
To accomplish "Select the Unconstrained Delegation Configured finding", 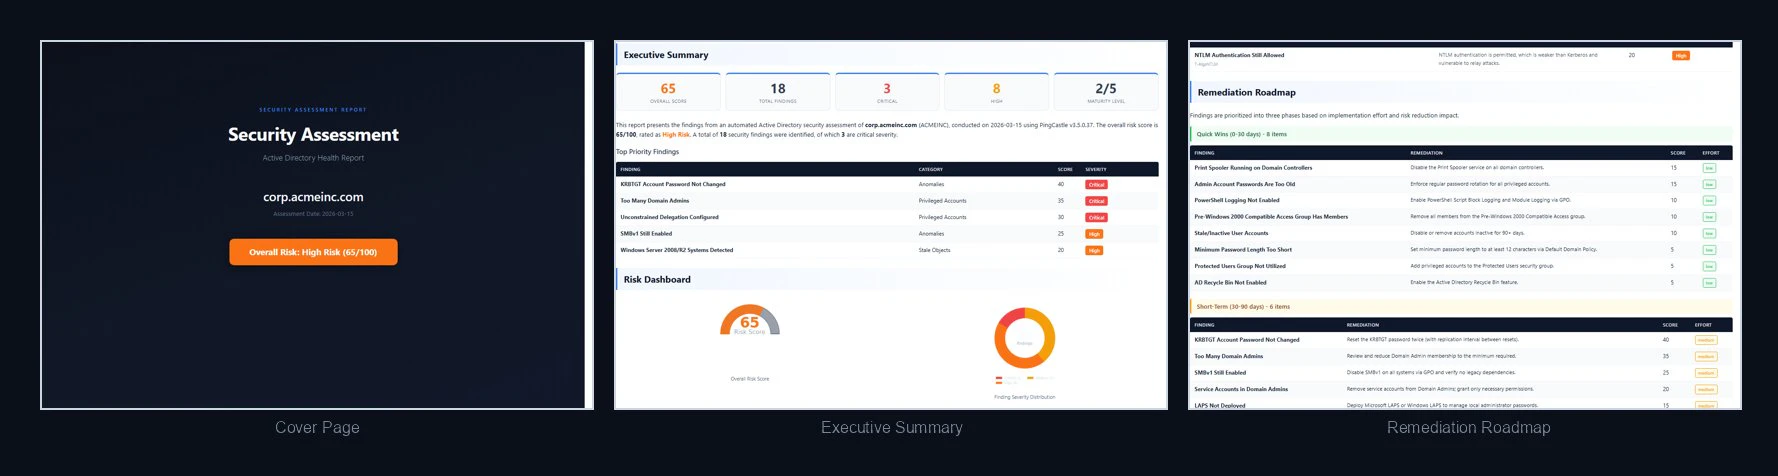I will tap(887, 217).
